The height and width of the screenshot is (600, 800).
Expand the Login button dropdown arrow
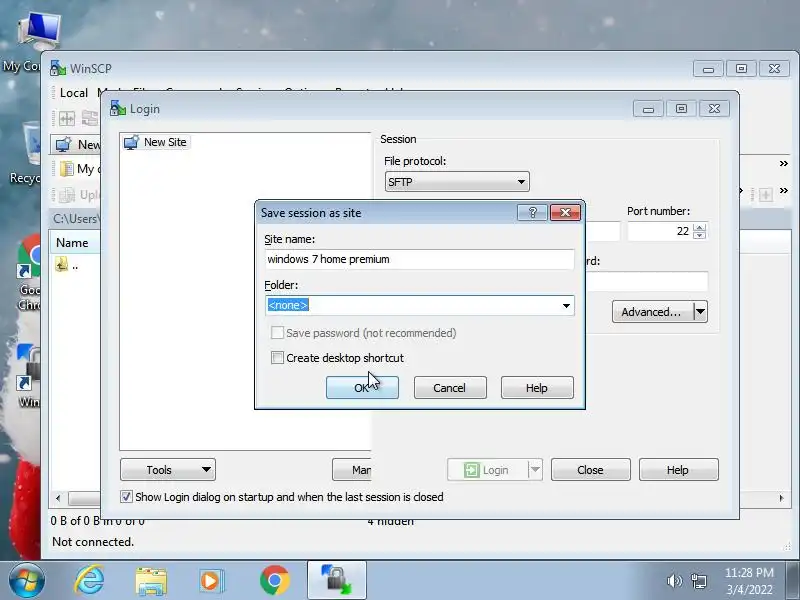(x=535, y=469)
